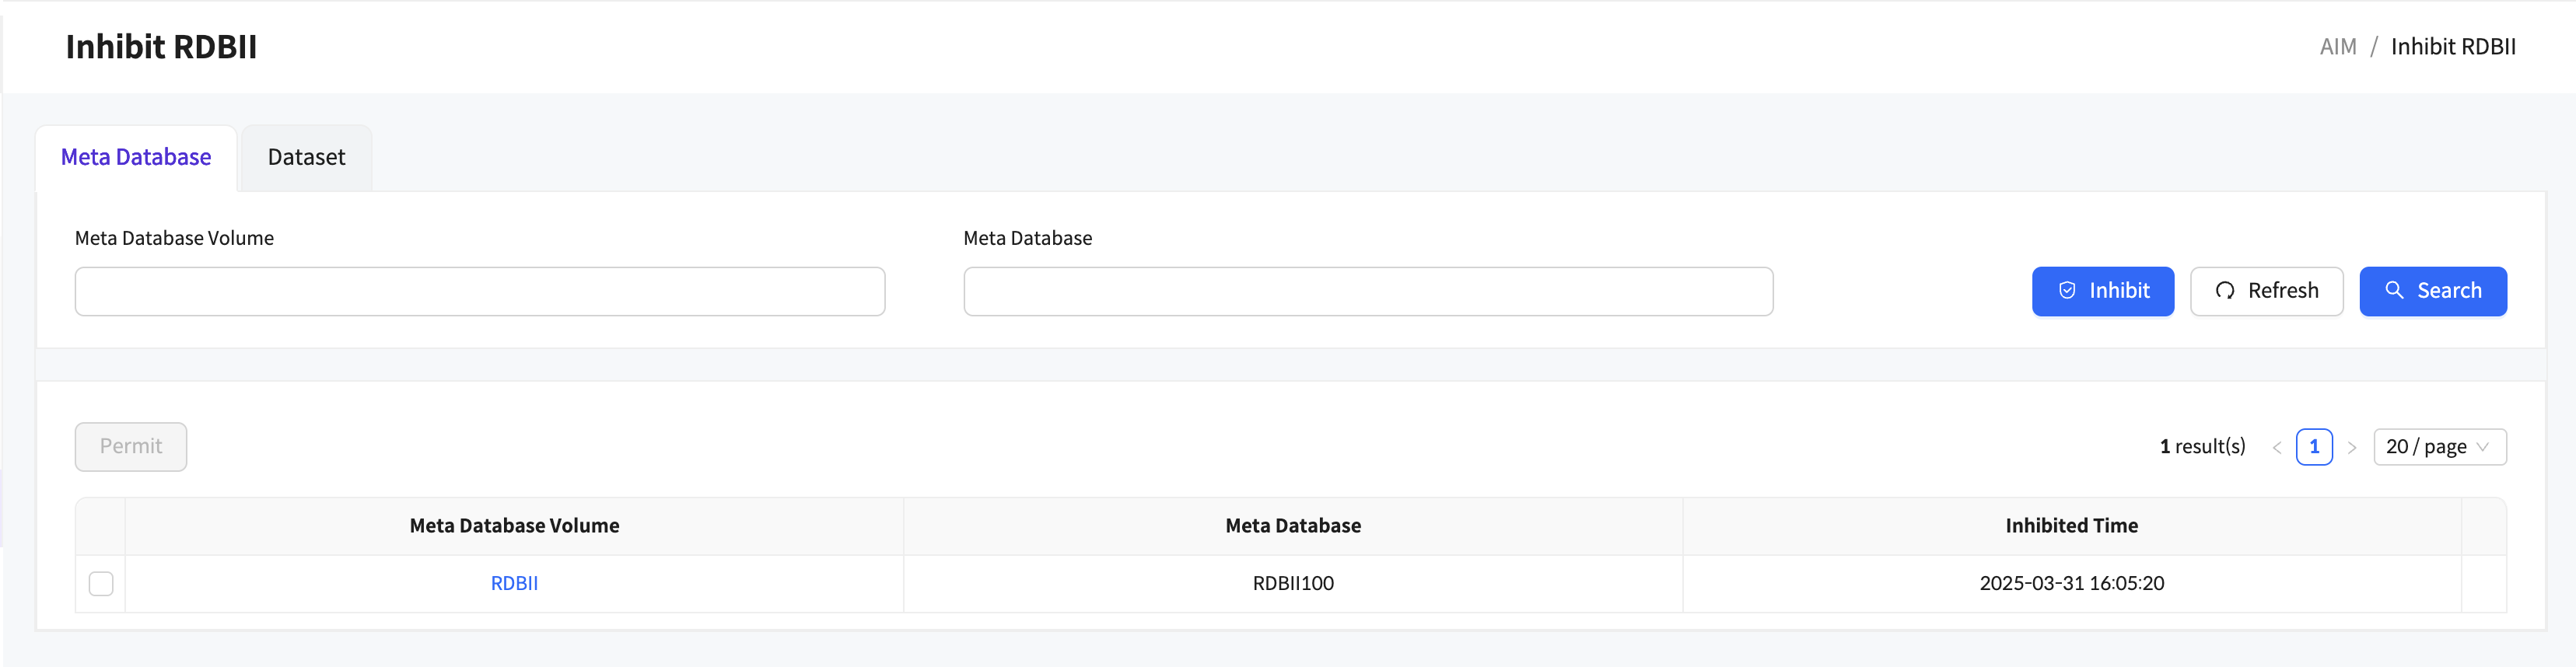Click the shield icon on Inhibit button
This screenshot has width=2576, height=667.
tap(2066, 291)
